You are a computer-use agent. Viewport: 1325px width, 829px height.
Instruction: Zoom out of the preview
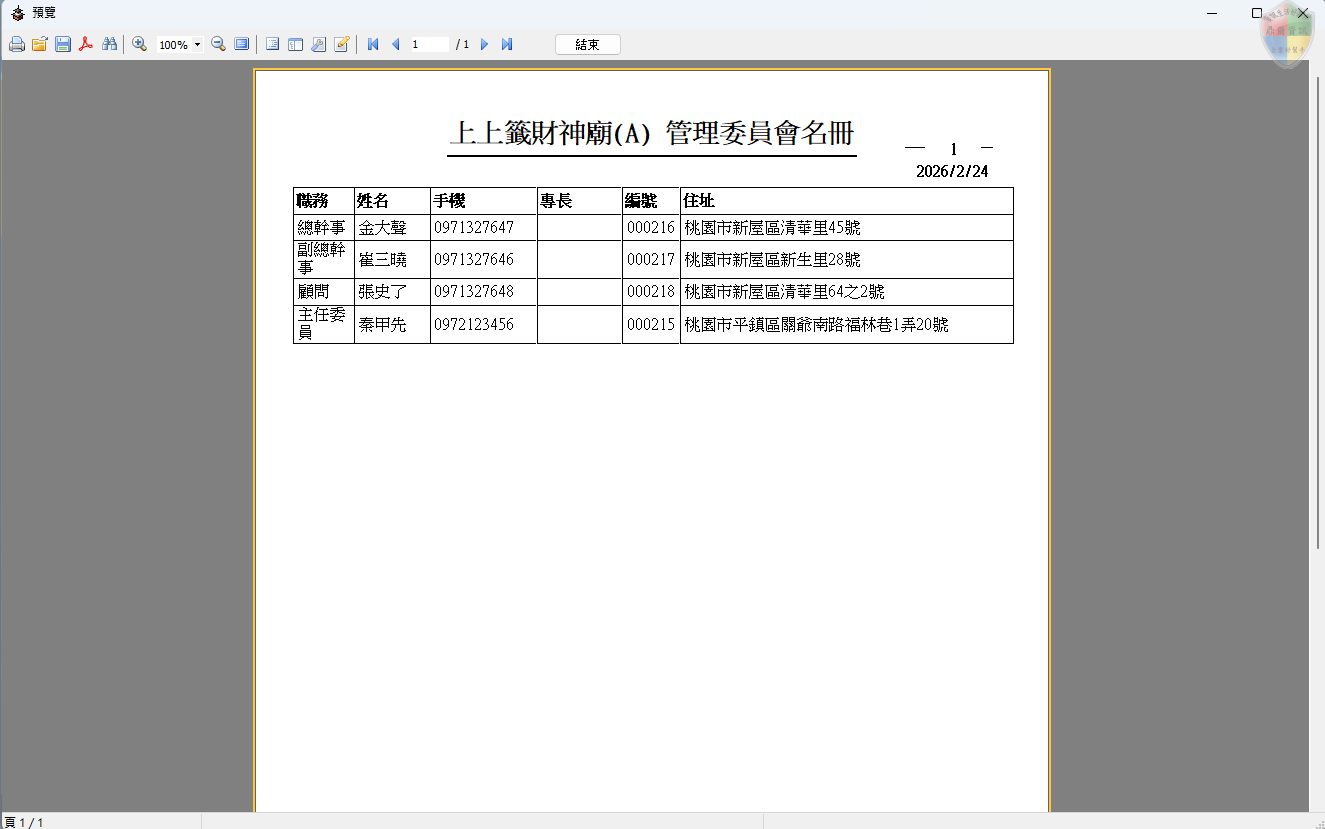click(x=219, y=44)
